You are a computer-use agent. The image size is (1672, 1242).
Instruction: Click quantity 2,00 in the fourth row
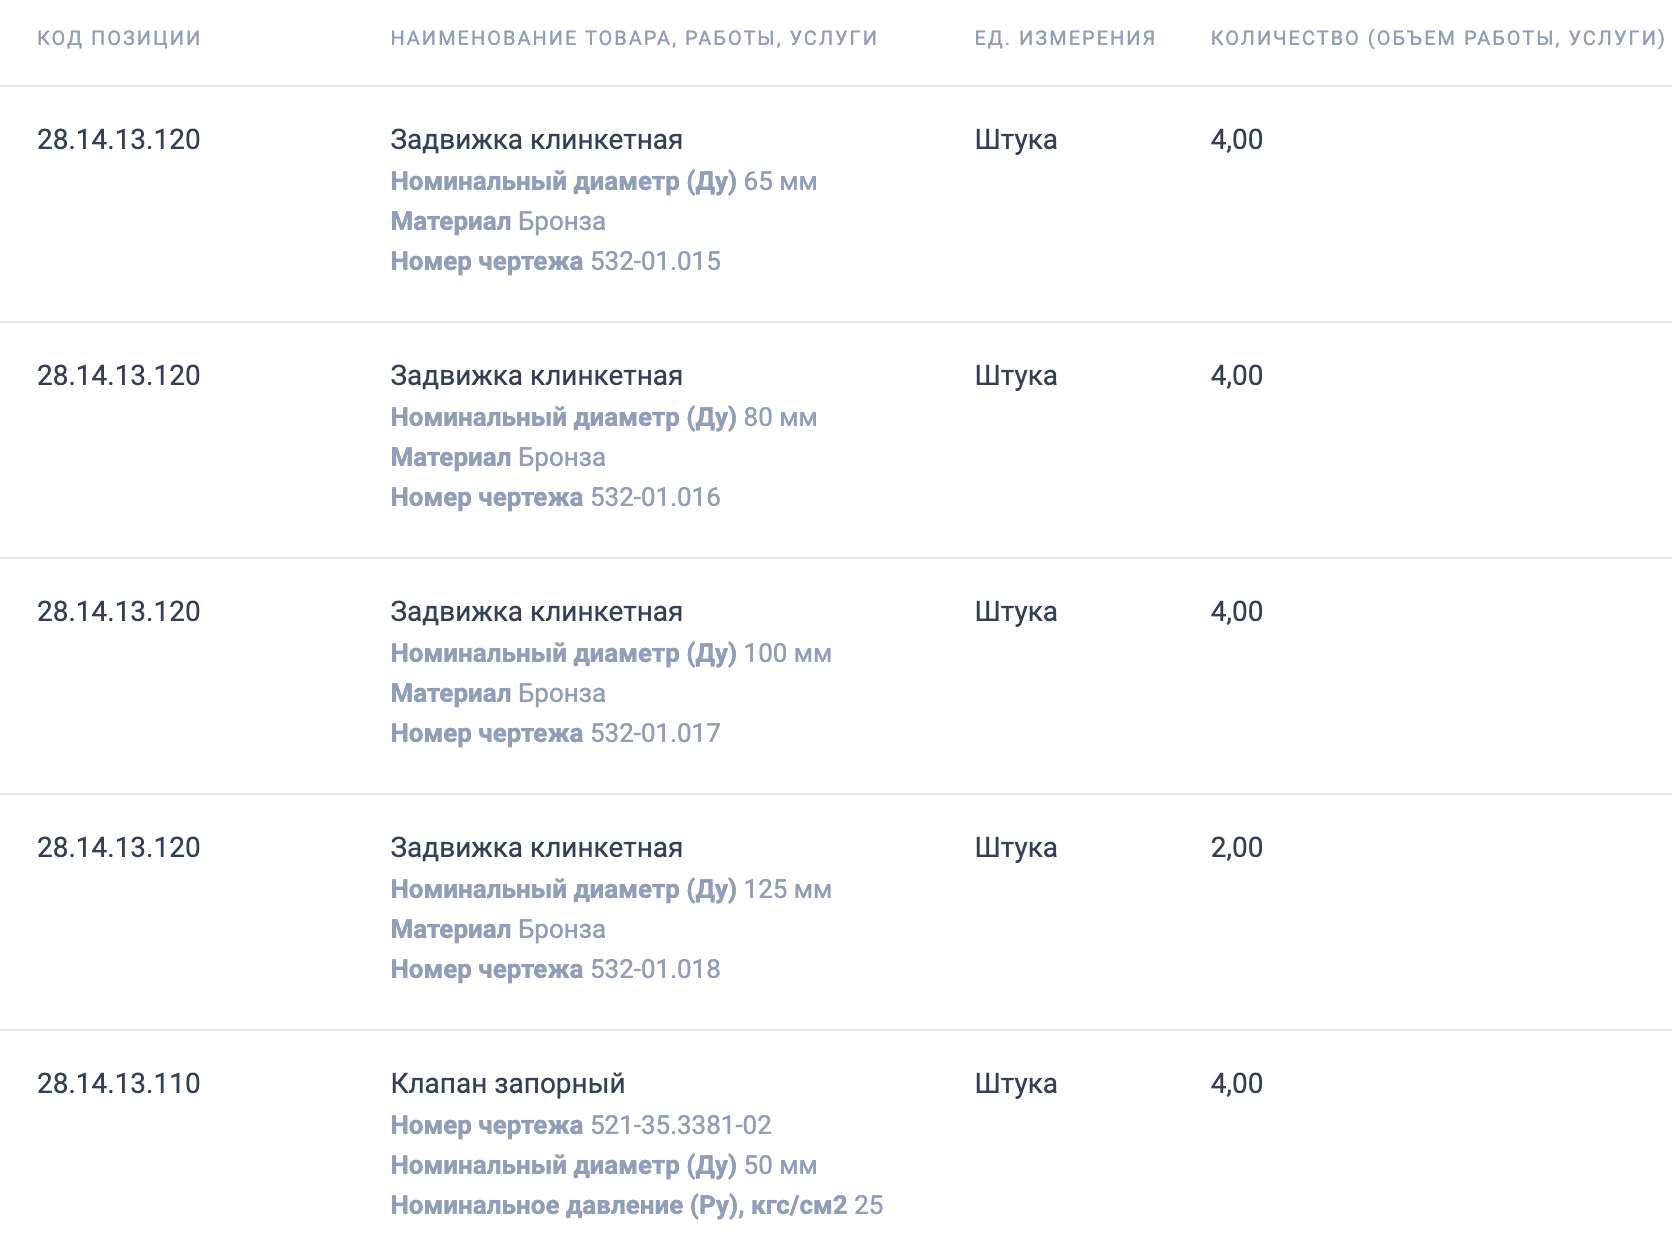(1236, 848)
